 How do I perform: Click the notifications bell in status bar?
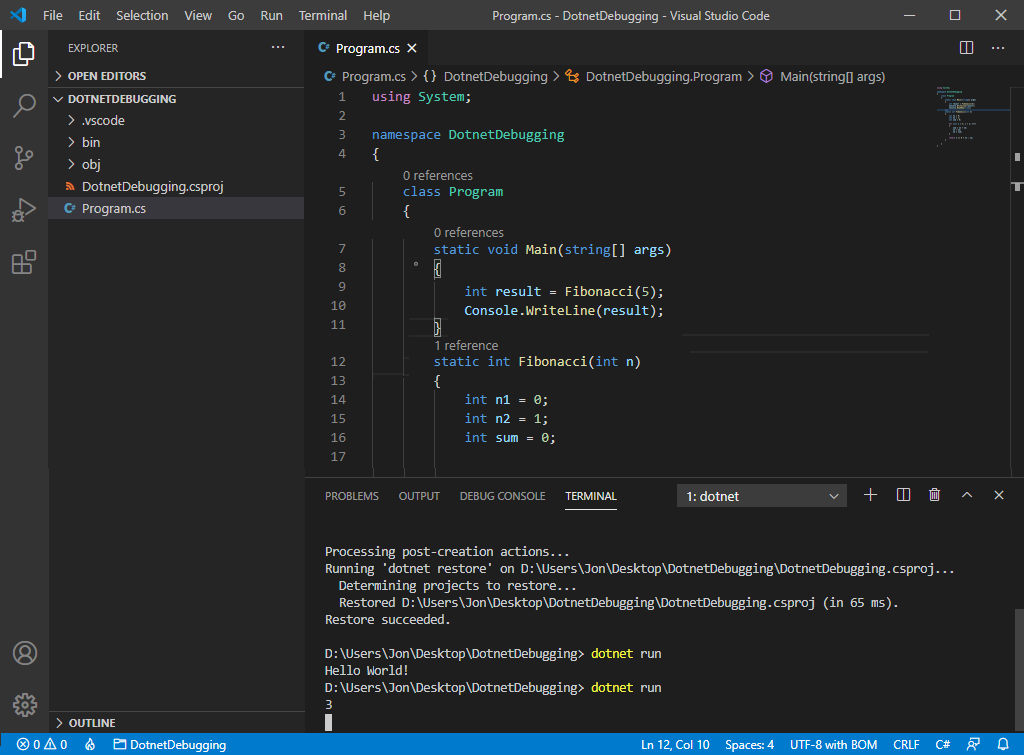coord(1004,744)
